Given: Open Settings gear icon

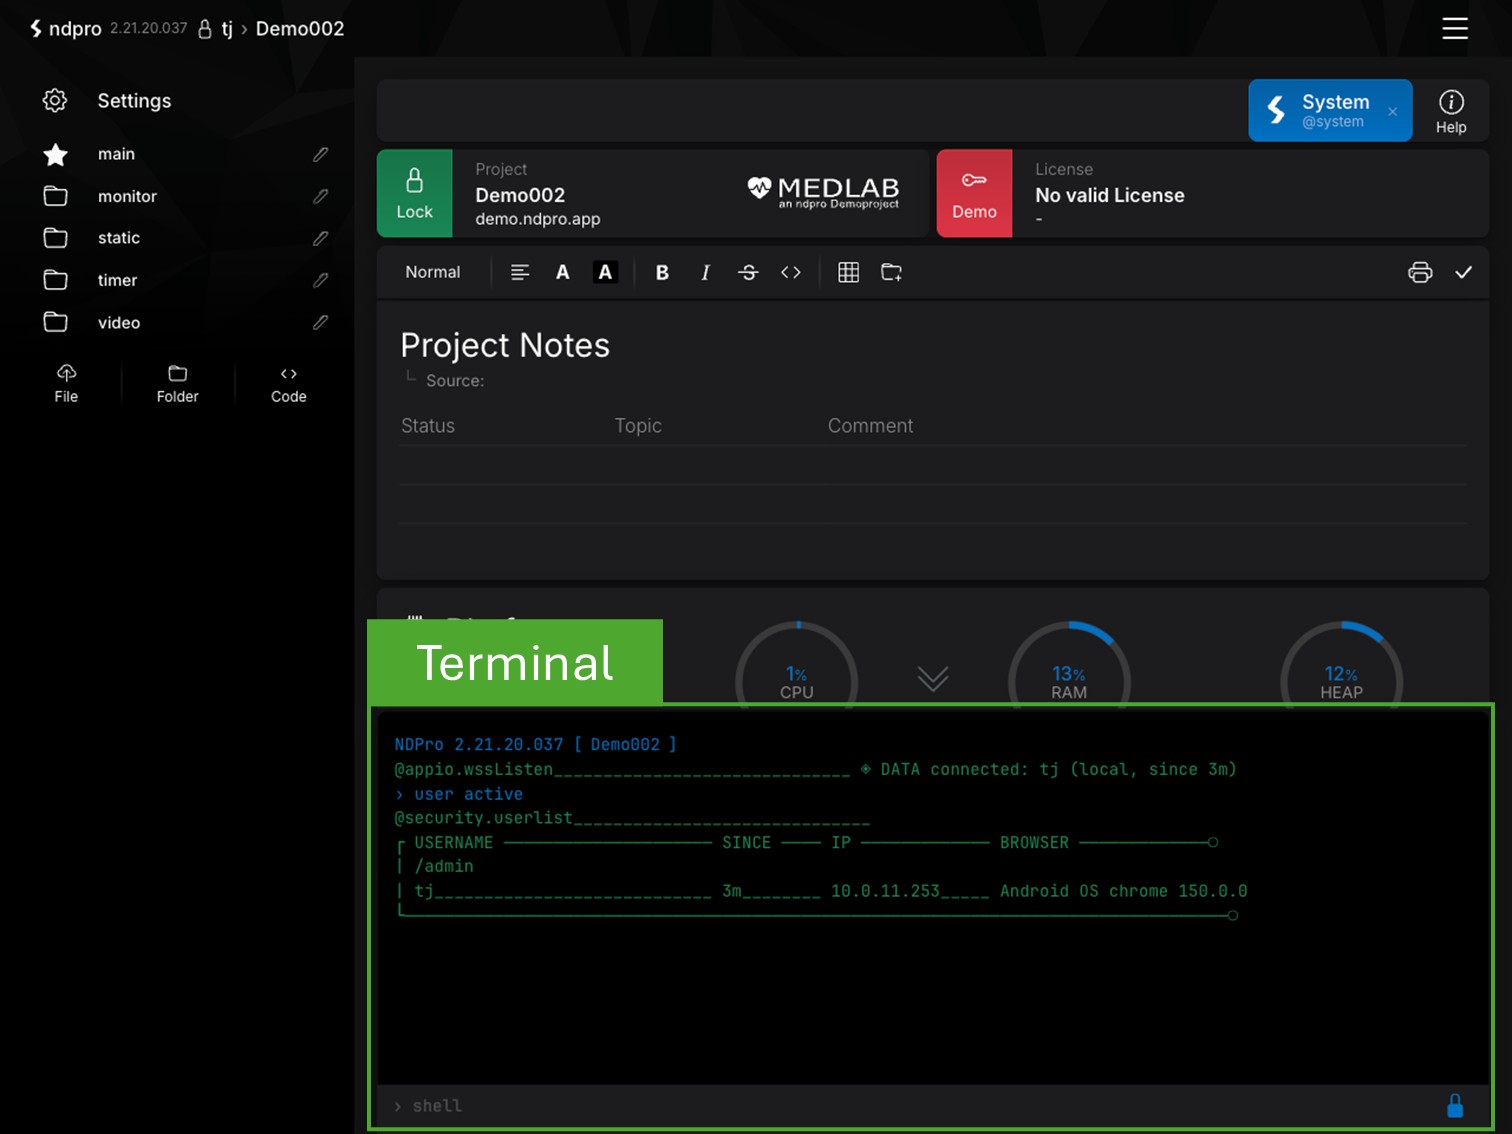Looking at the screenshot, I should tap(55, 100).
